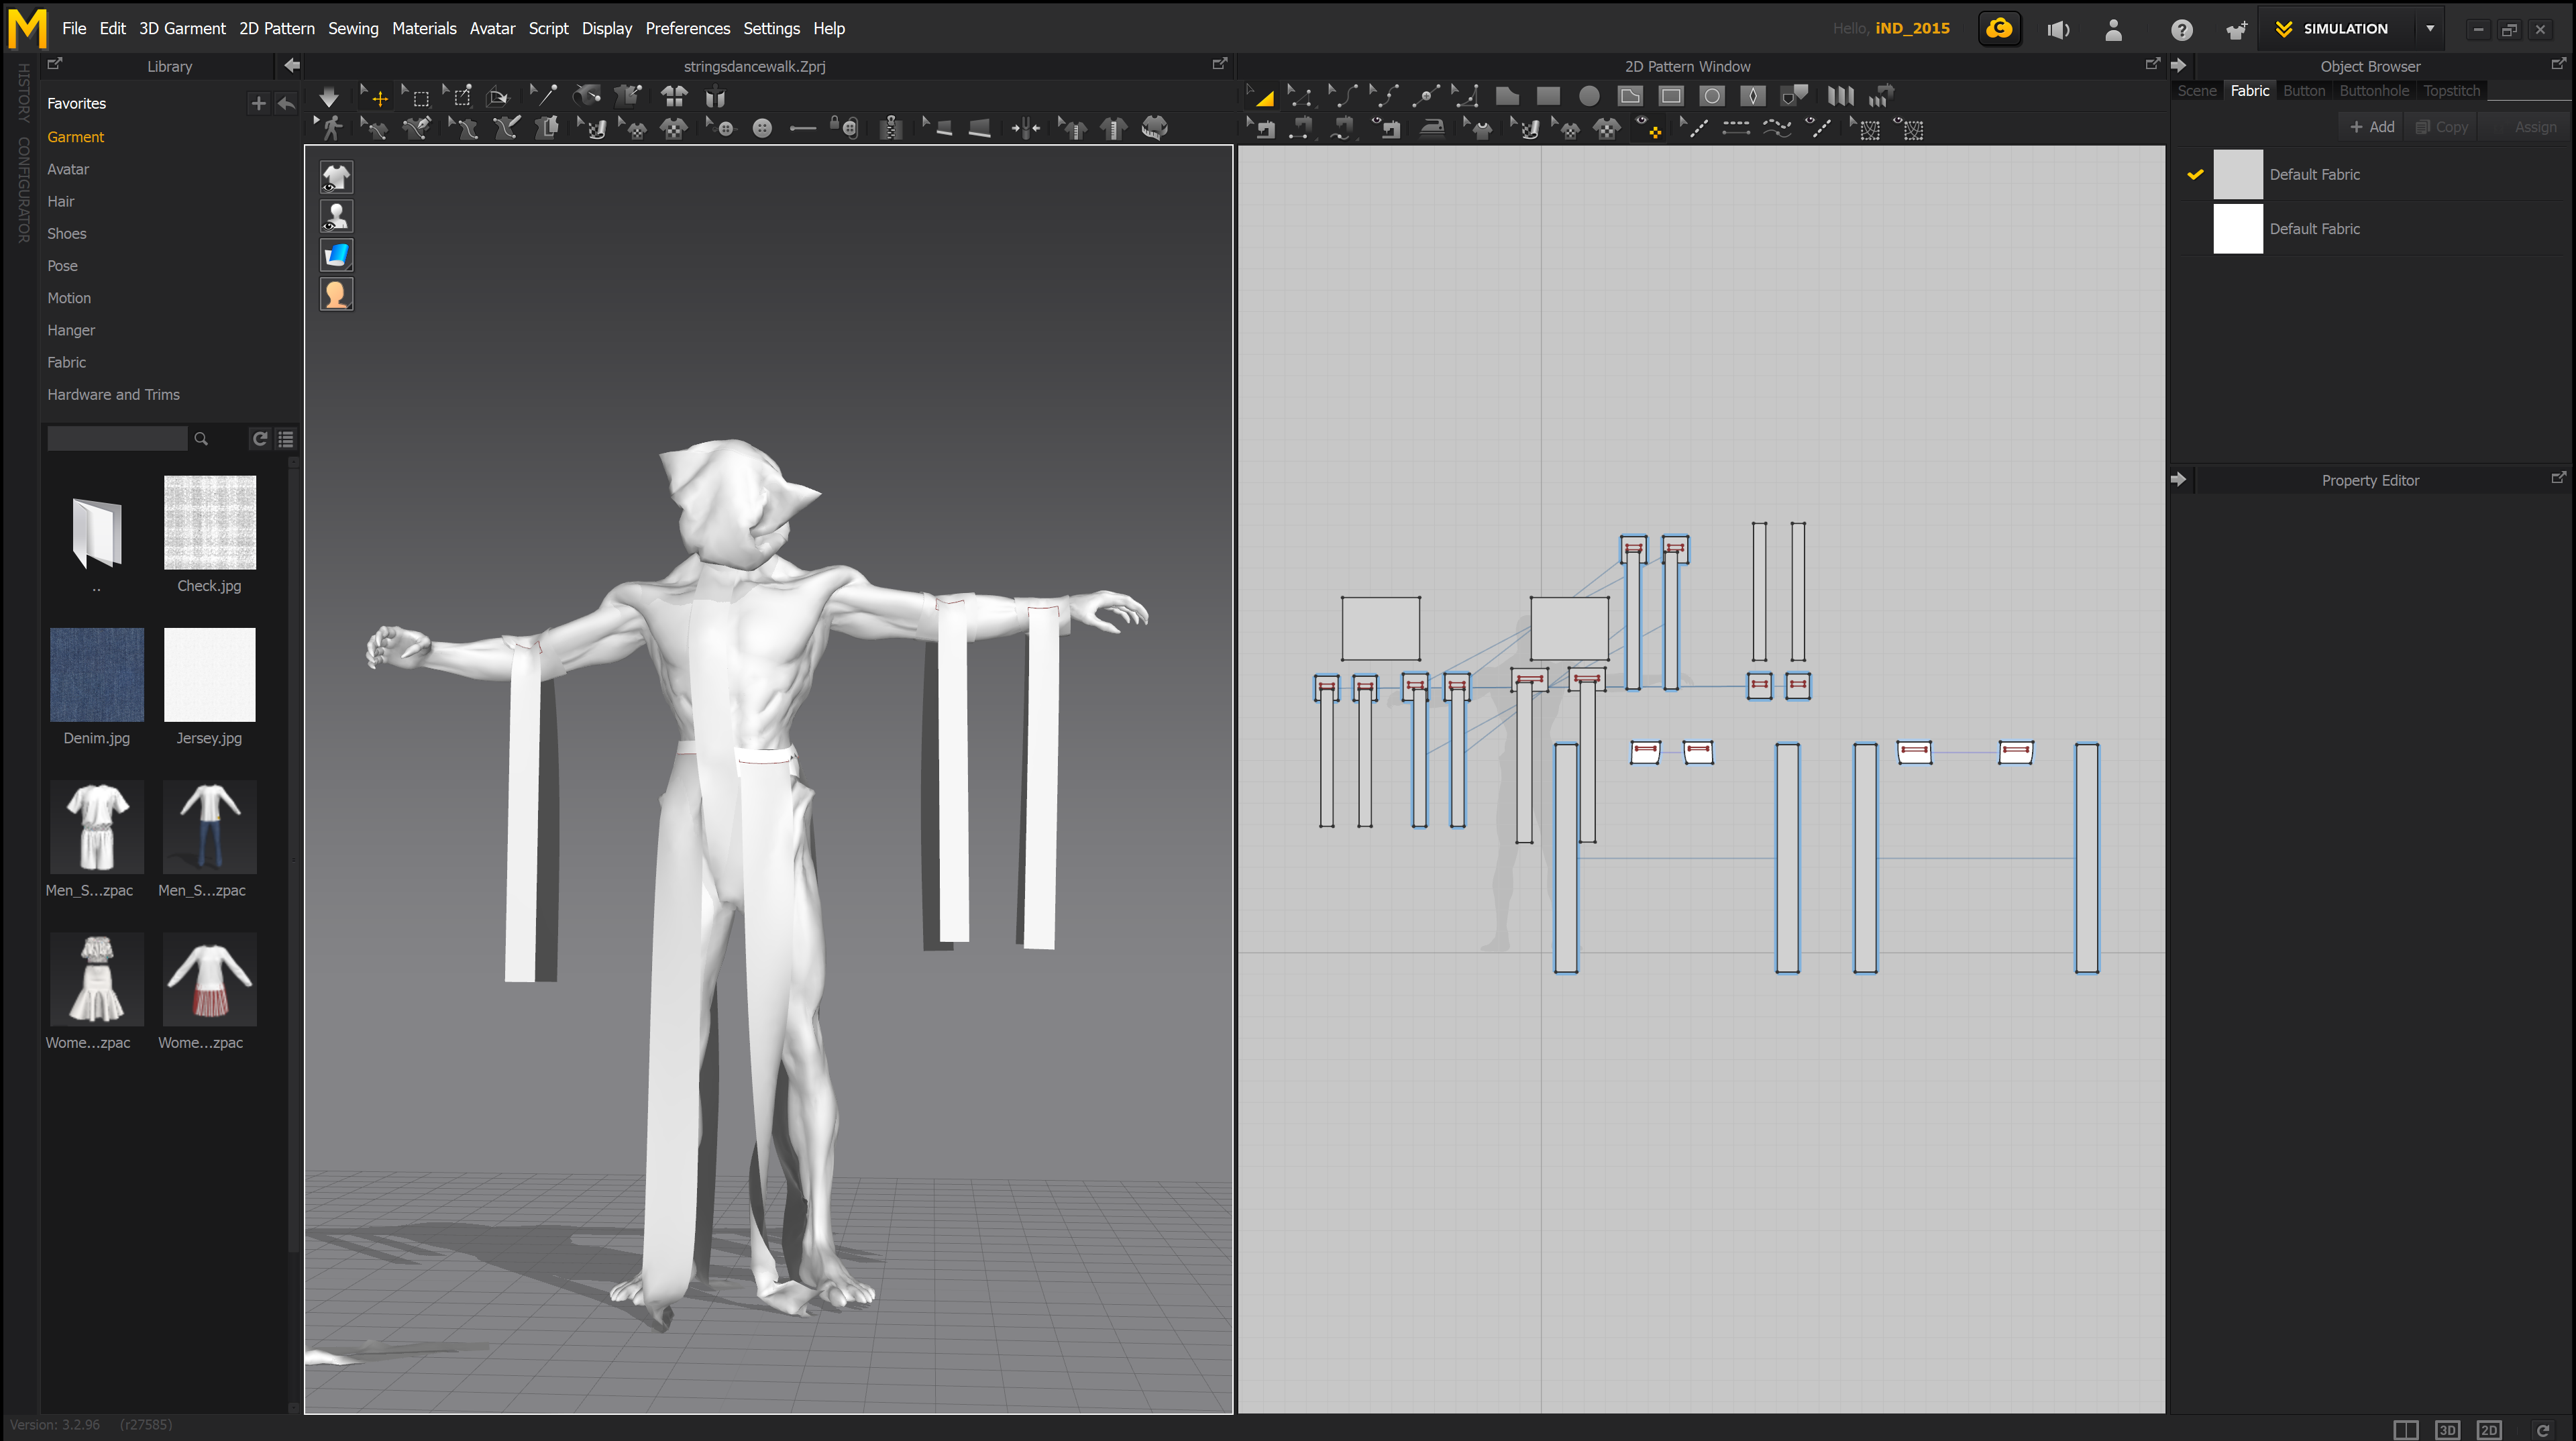Click the Add fabric button

click(2372, 127)
